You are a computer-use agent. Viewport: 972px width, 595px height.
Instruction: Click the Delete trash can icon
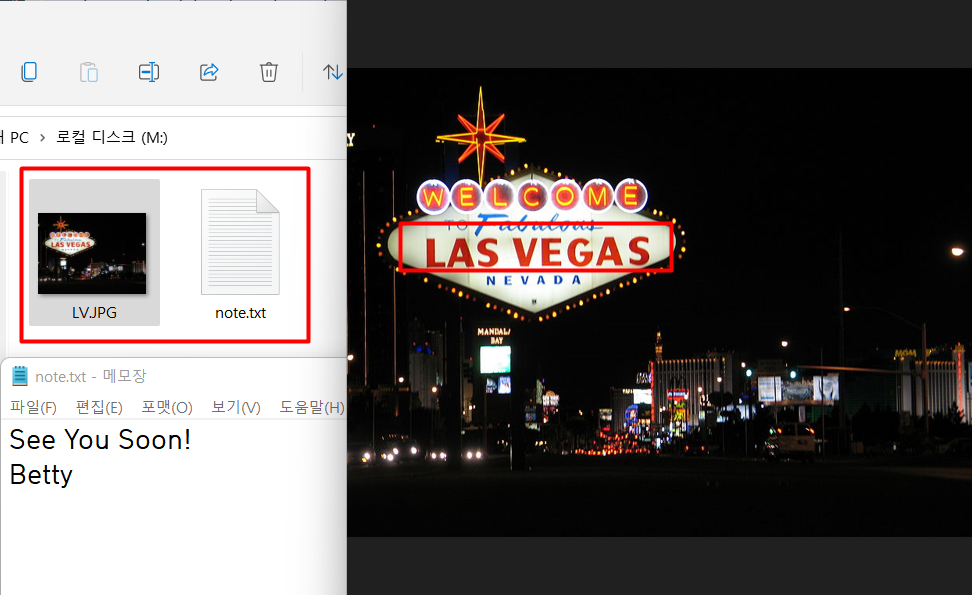pos(268,72)
